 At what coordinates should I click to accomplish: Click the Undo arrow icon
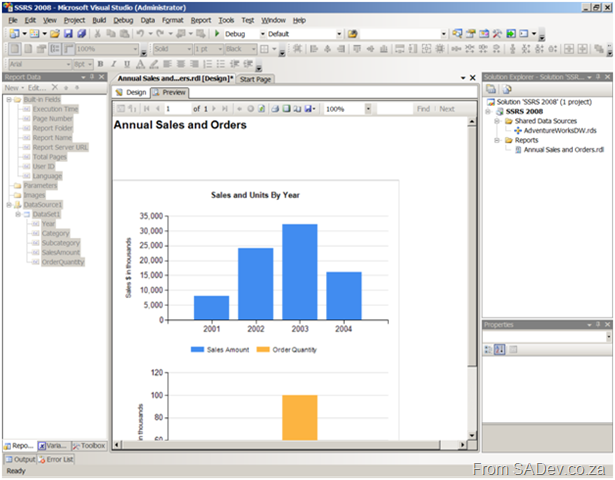click(x=140, y=34)
